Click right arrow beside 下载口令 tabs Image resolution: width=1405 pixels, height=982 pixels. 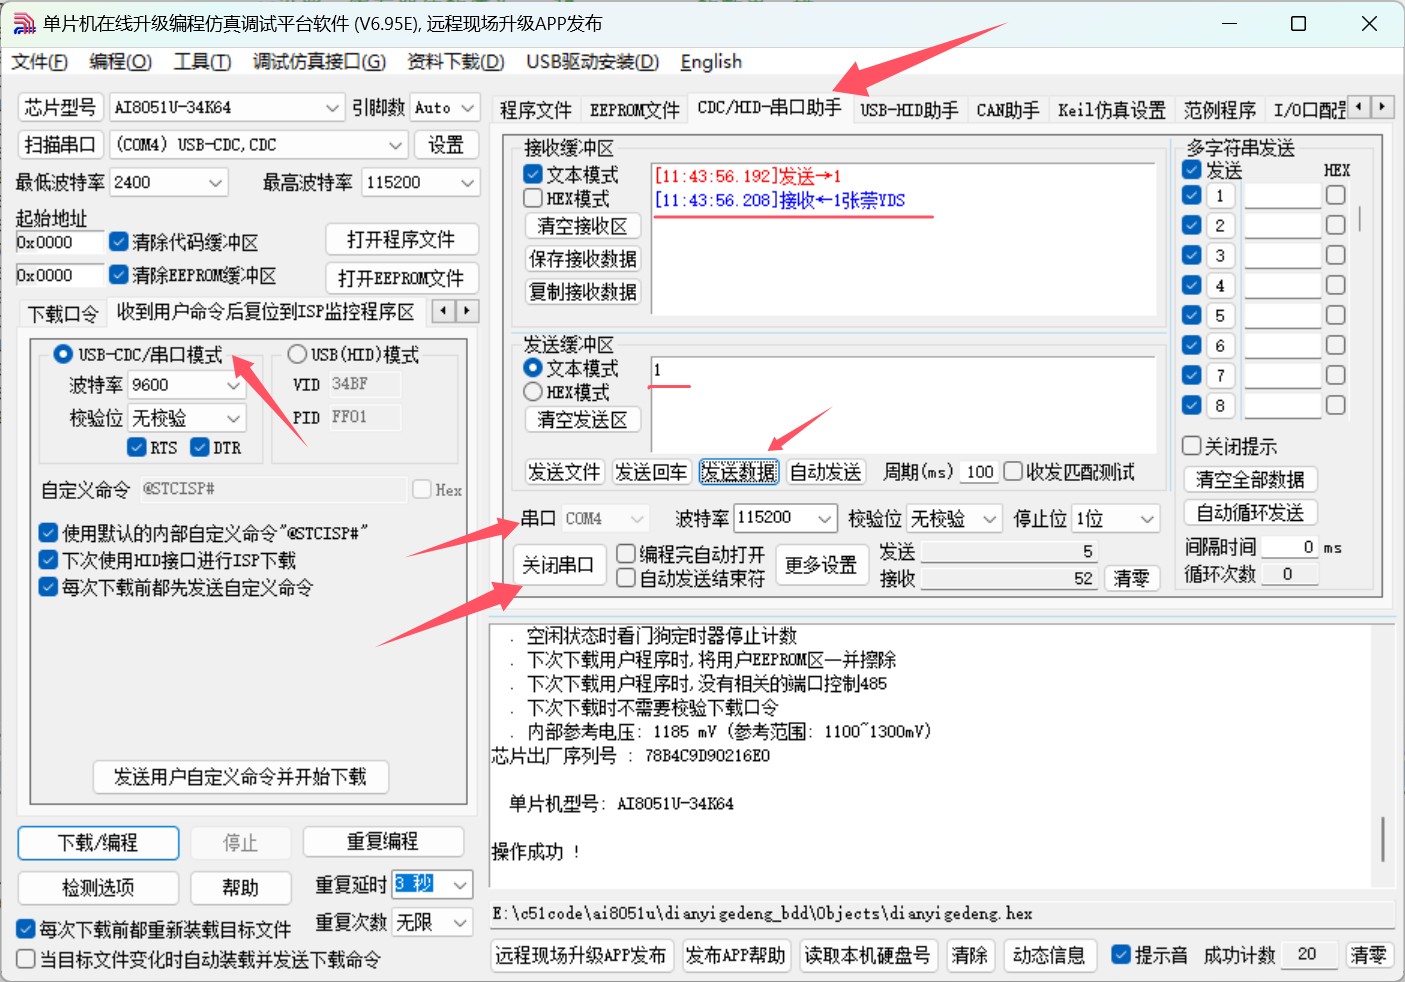[467, 311]
